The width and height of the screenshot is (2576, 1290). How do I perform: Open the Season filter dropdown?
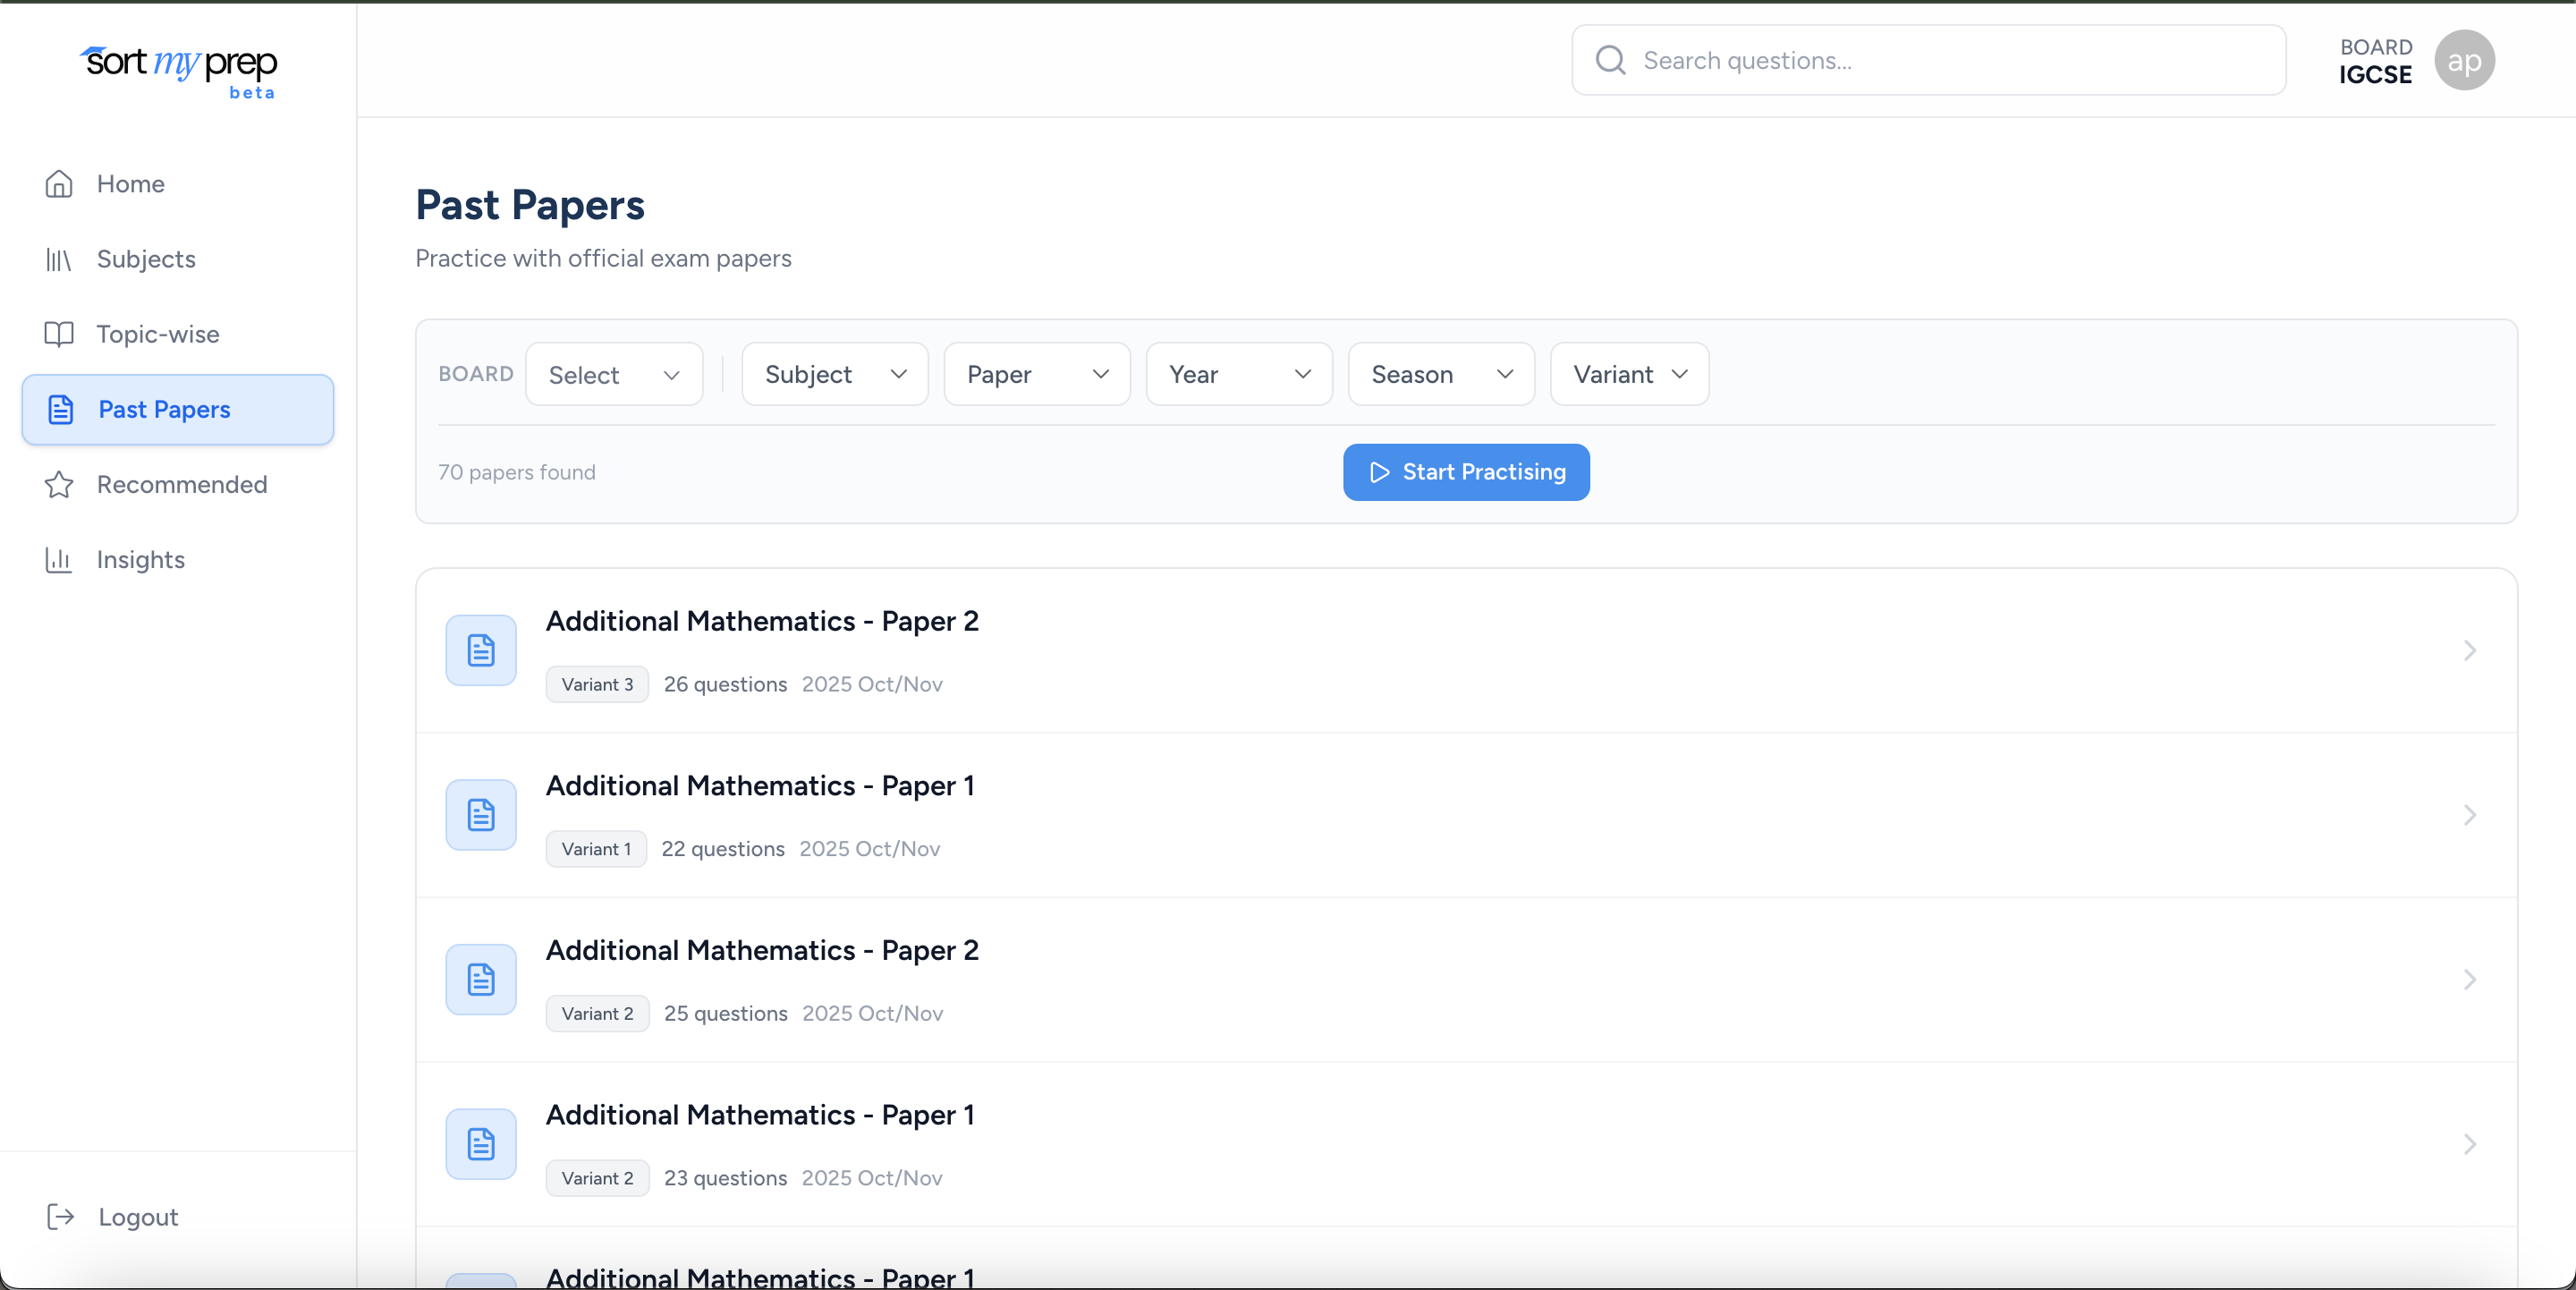point(1440,374)
